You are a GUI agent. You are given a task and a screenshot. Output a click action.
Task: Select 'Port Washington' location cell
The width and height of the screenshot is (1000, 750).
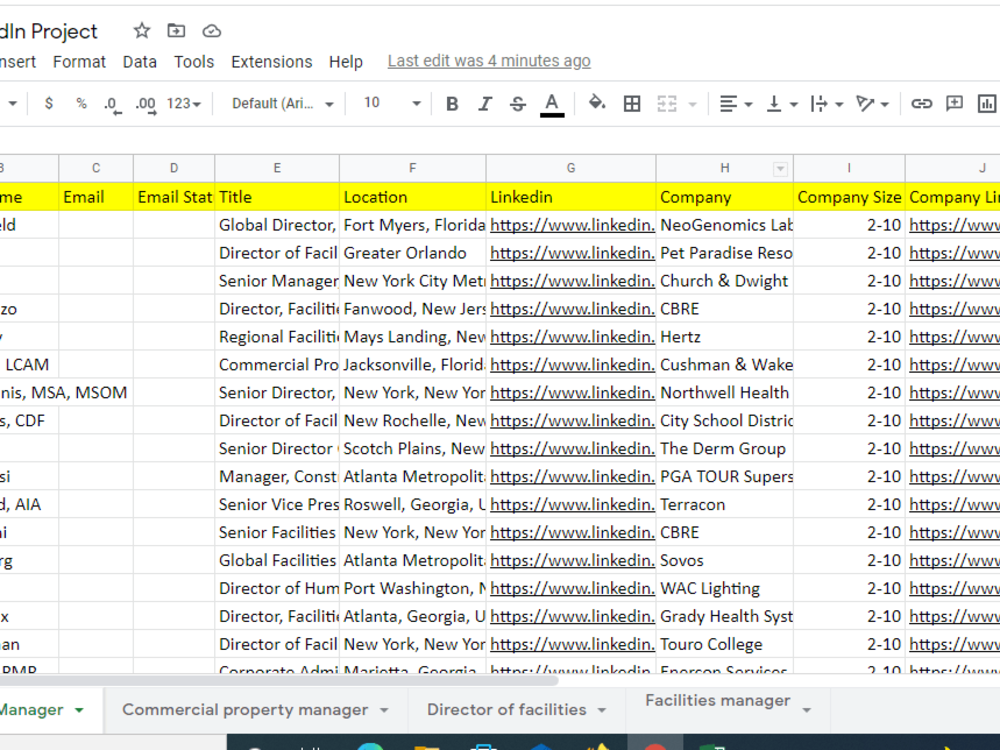(412, 589)
